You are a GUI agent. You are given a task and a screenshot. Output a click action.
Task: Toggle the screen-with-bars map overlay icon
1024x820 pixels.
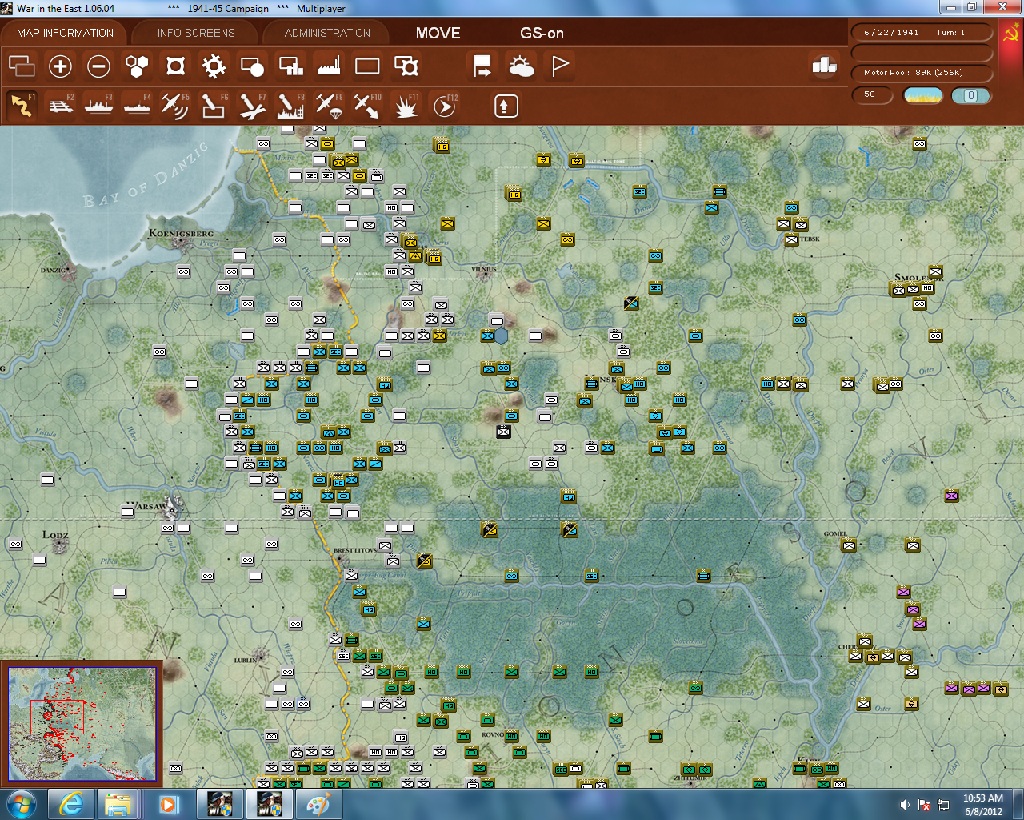[291, 66]
